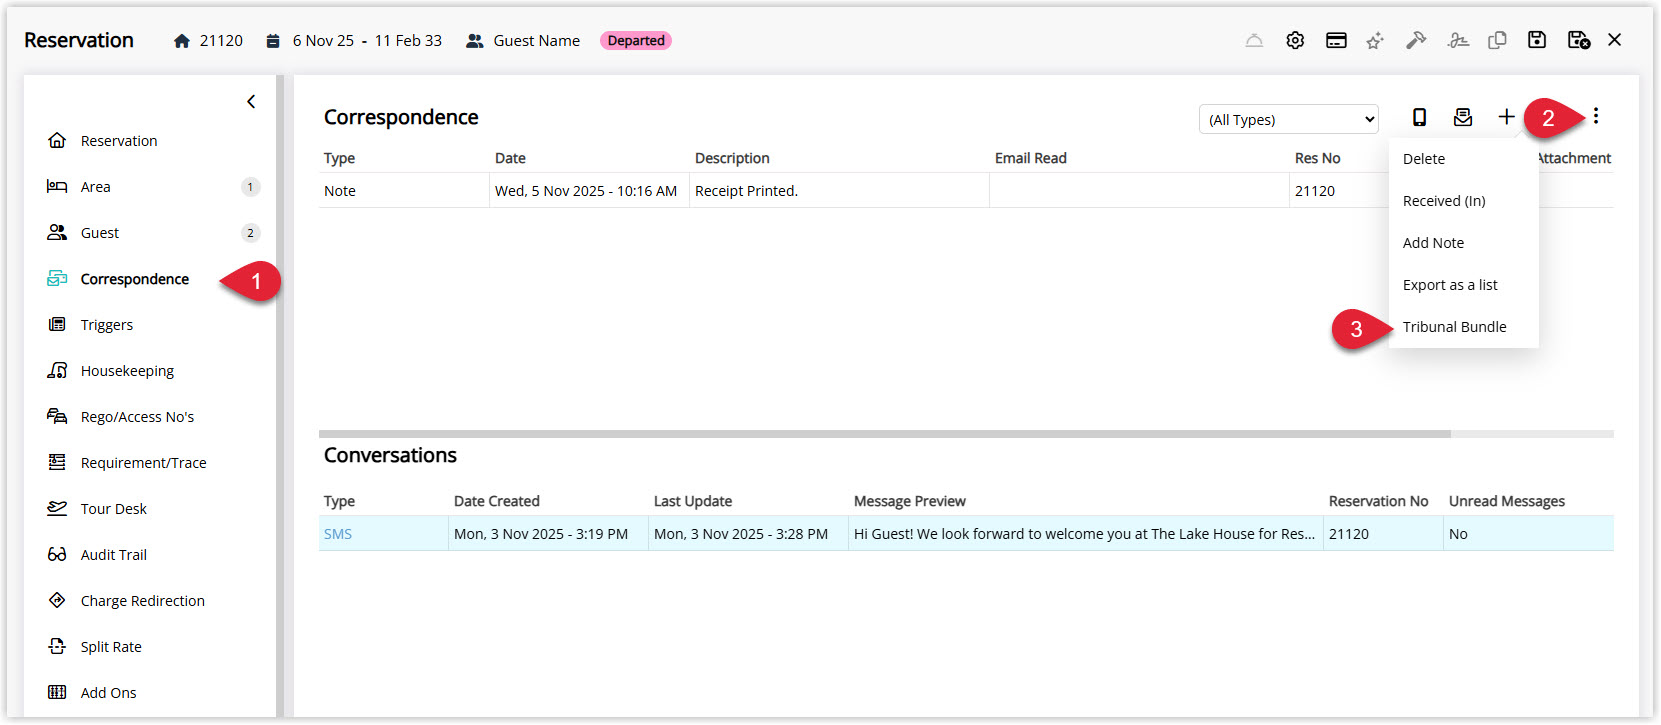Click the mobile phone SMS icon
The image size is (1661, 725).
[1419, 117]
